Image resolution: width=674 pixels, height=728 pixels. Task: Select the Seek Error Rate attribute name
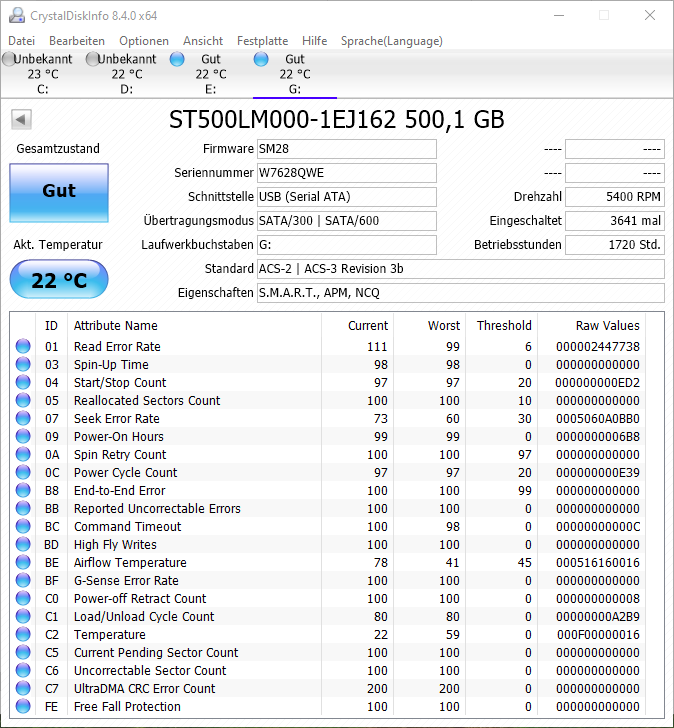coord(117,419)
